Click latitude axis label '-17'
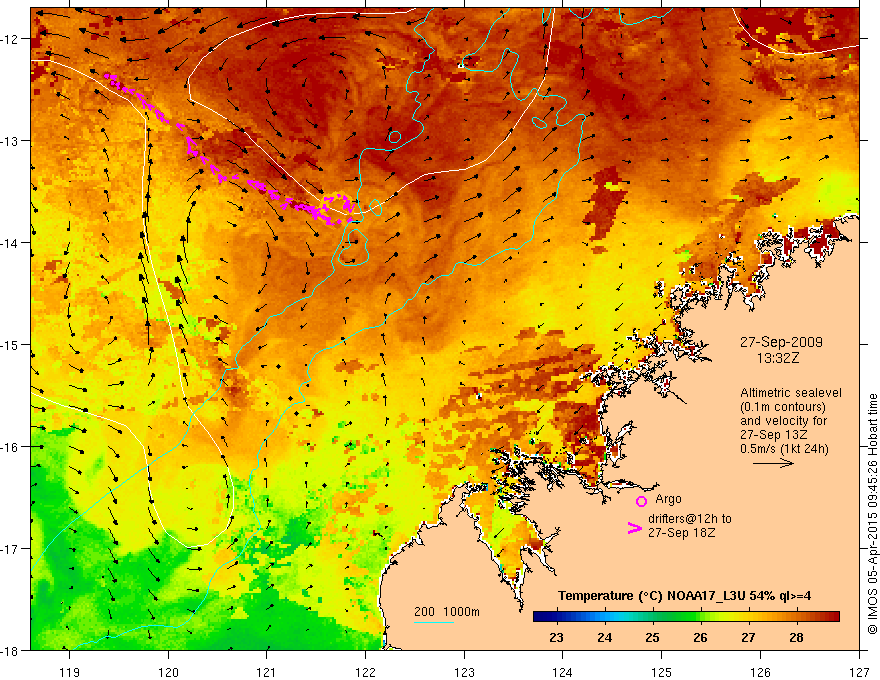The image size is (880, 680). click(11, 548)
